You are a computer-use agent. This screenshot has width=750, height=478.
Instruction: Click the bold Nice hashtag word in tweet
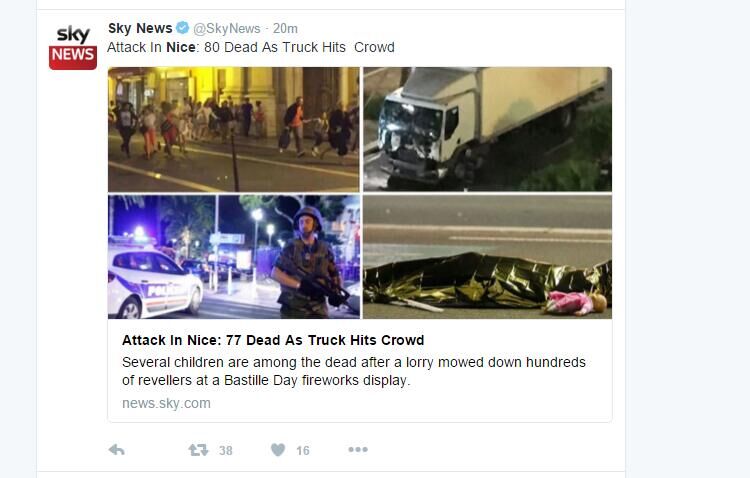pos(181,47)
